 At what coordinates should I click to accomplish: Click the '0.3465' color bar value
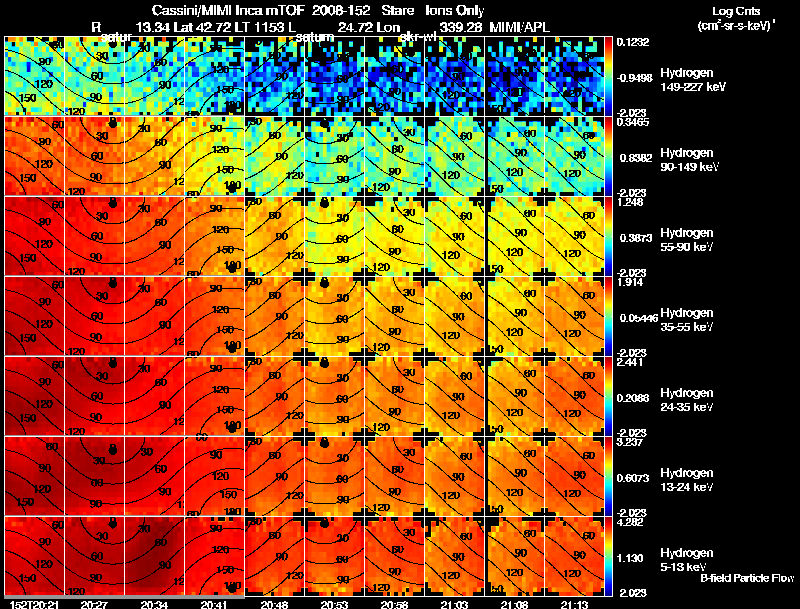tap(633, 122)
